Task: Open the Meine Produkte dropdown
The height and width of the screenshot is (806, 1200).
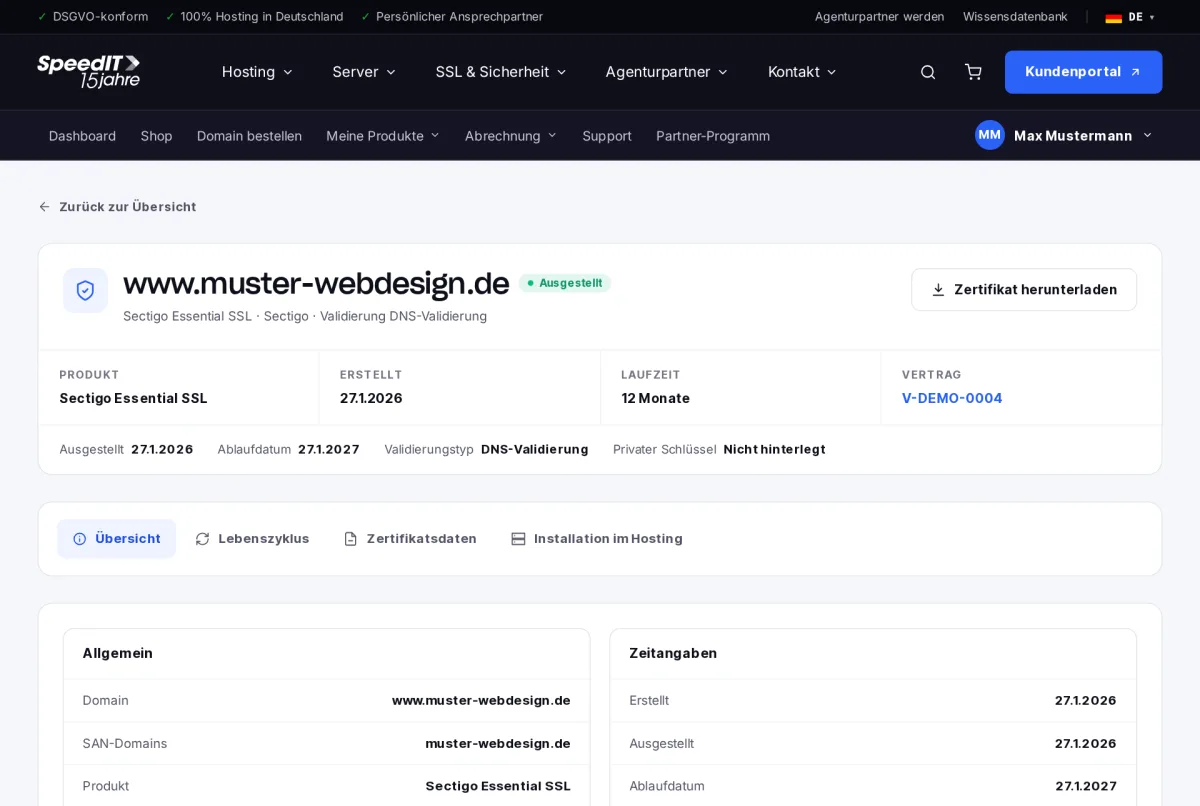Action: click(383, 136)
